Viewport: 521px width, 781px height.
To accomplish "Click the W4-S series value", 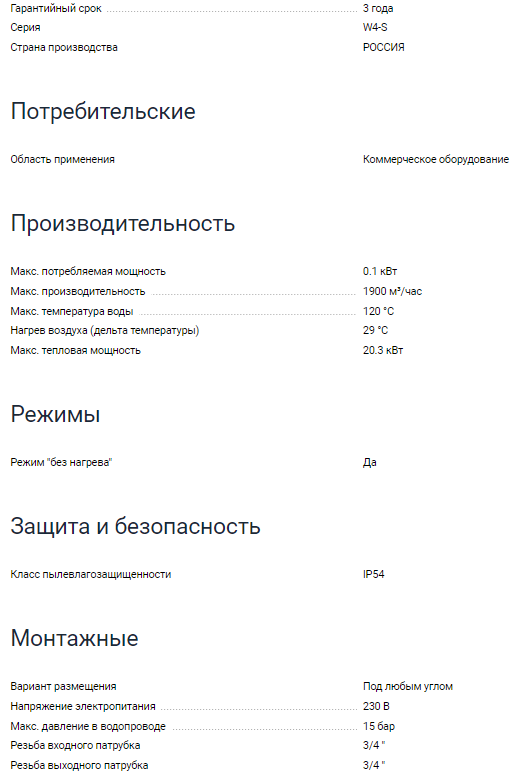I will coord(375,27).
